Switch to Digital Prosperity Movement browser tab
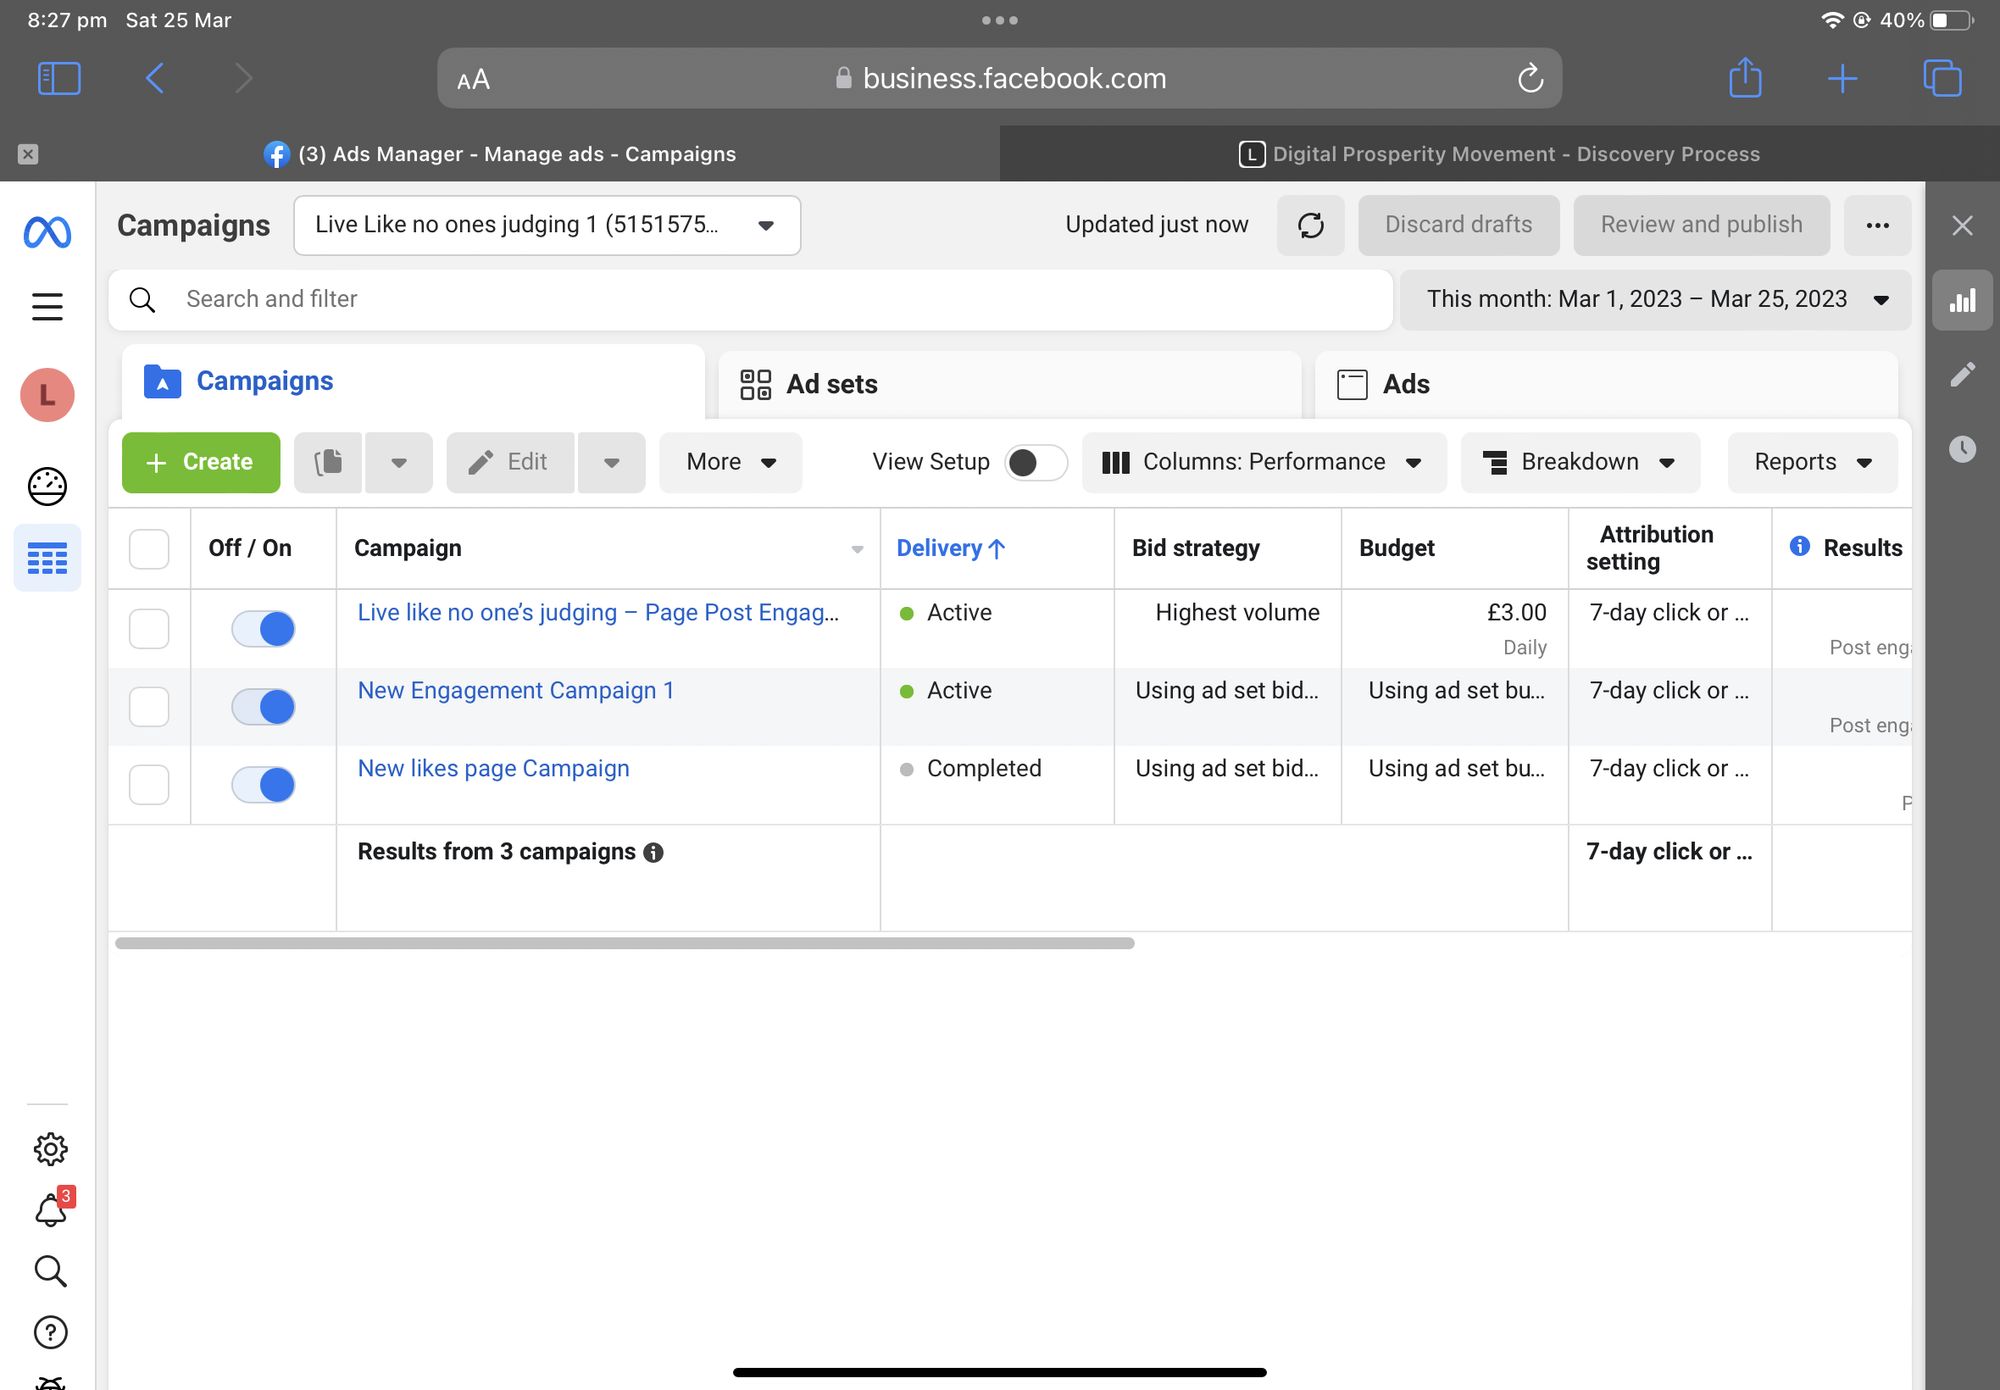 [x=1500, y=154]
